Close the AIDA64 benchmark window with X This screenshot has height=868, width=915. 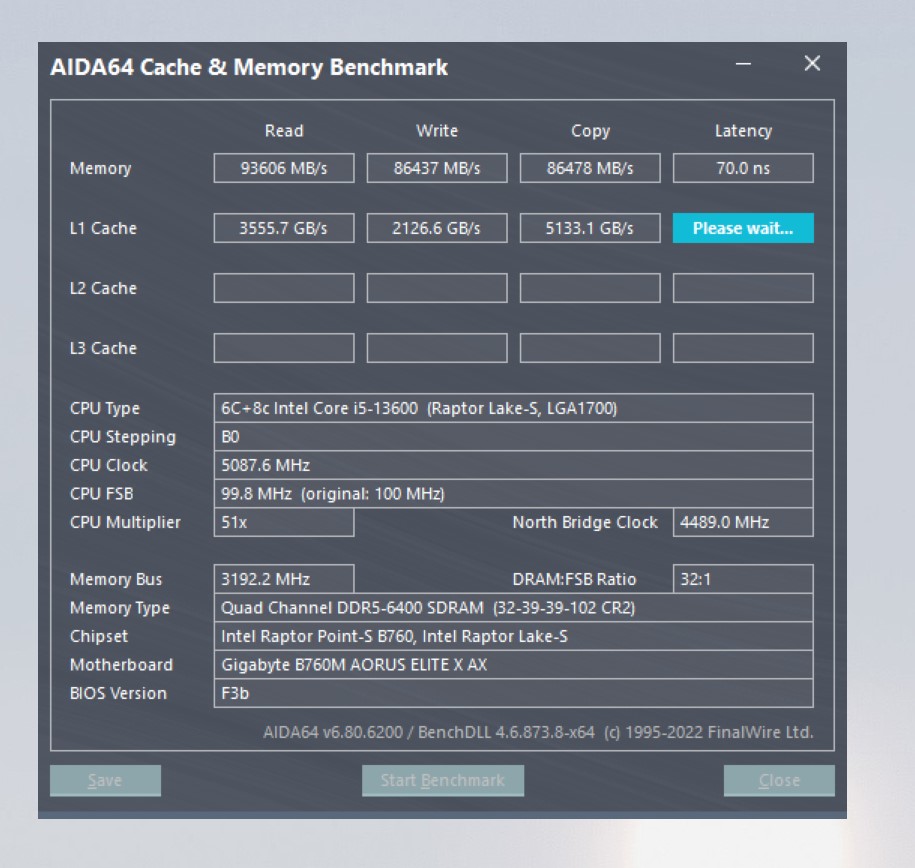pyautogui.click(x=812, y=63)
